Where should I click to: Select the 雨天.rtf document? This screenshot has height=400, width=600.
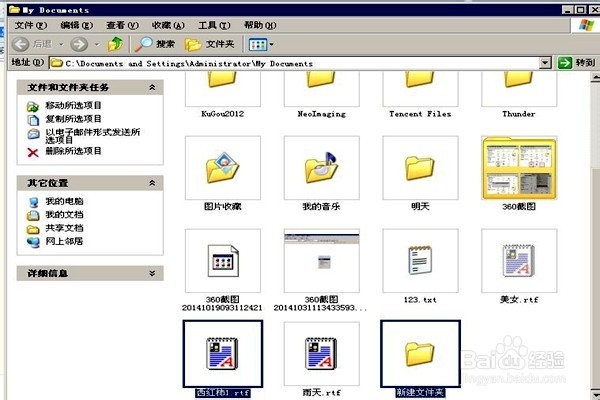tap(321, 359)
